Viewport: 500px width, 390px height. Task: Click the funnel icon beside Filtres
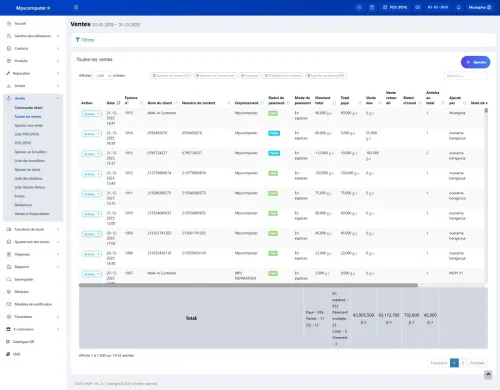coord(78,40)
